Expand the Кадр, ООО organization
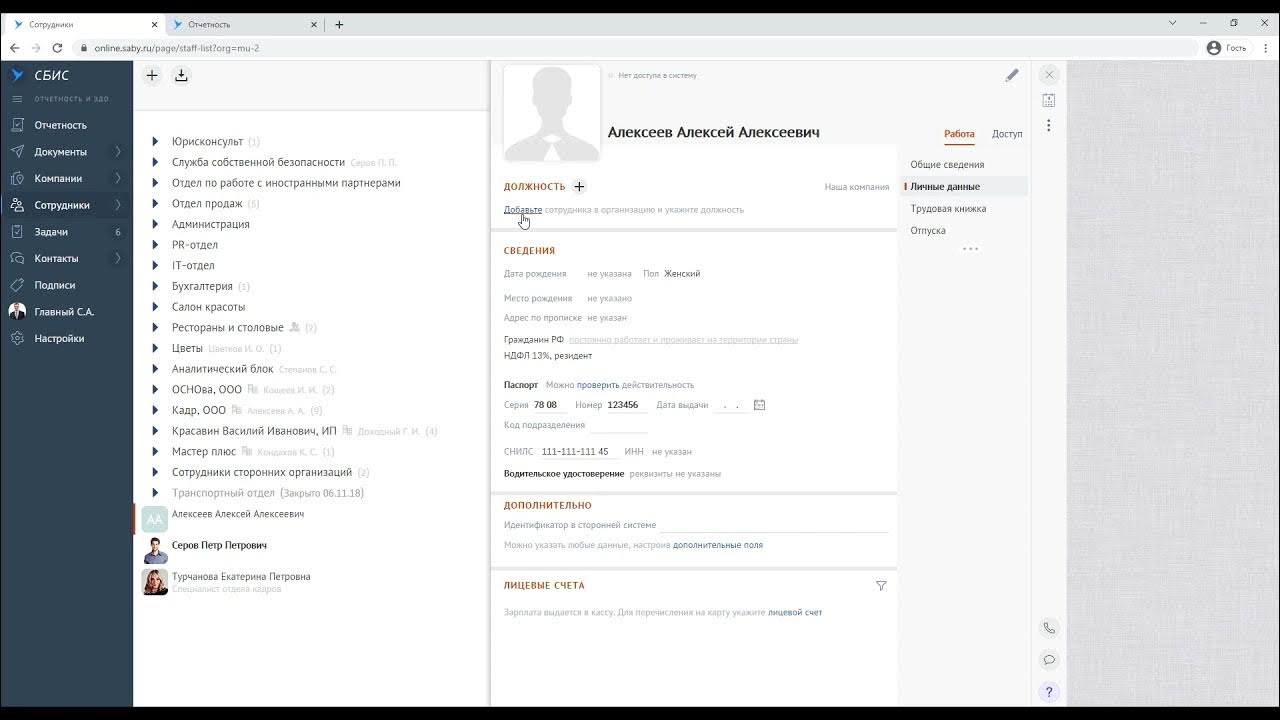 point(155,410)
